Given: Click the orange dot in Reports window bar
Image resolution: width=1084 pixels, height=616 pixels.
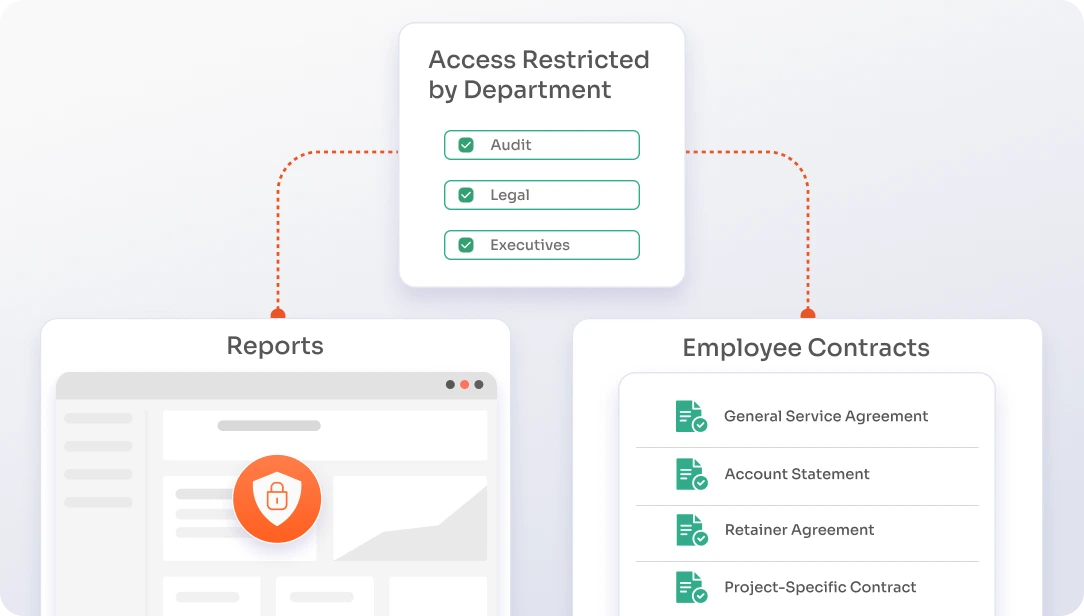Looking at the screenshot, I should [x=465, y=384].
